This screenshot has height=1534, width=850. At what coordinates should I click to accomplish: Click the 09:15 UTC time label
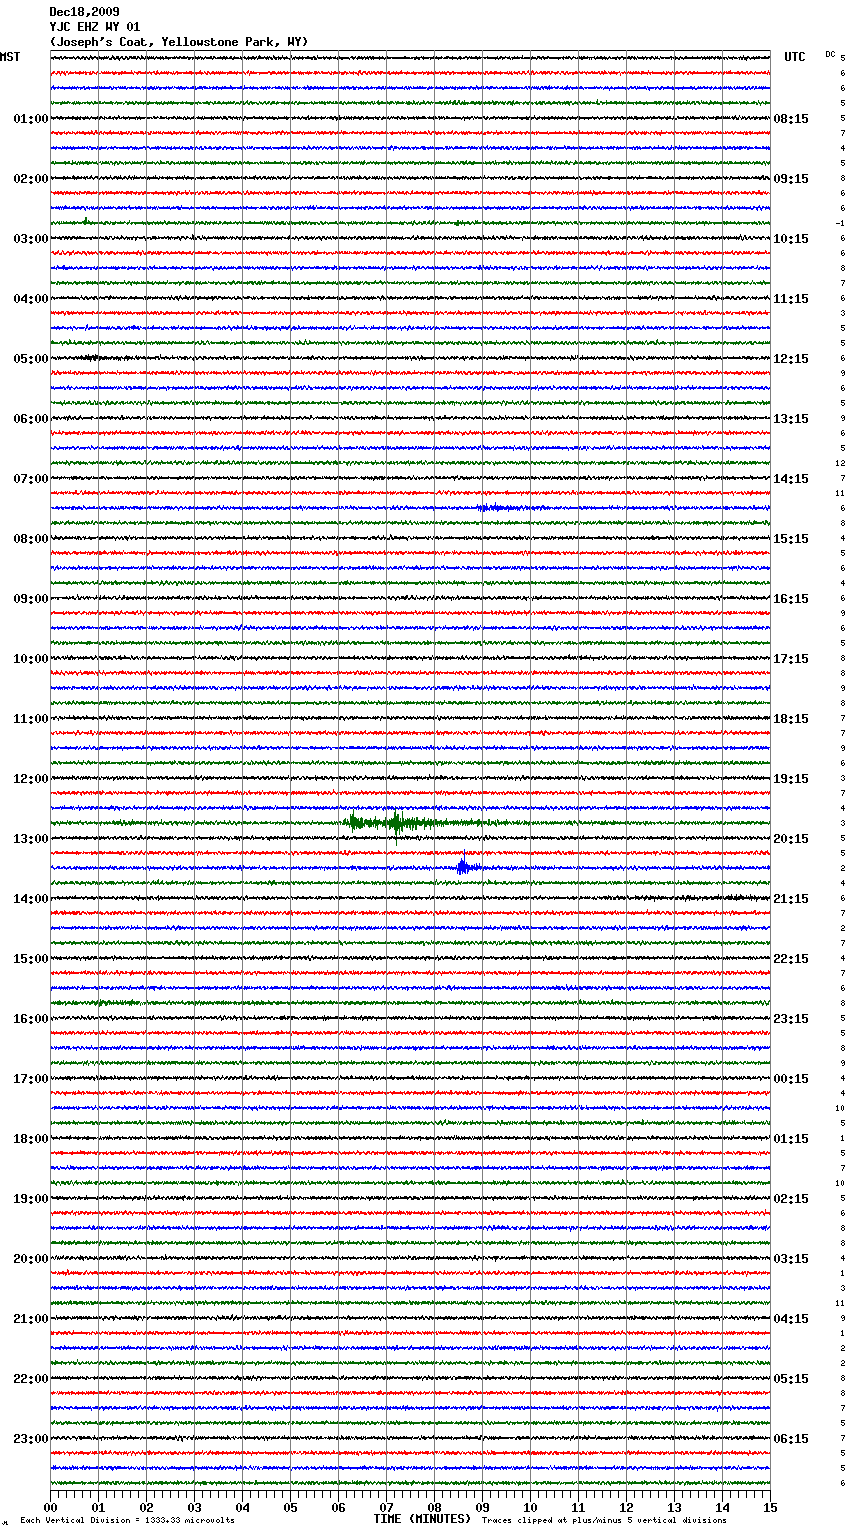[791, 179]
